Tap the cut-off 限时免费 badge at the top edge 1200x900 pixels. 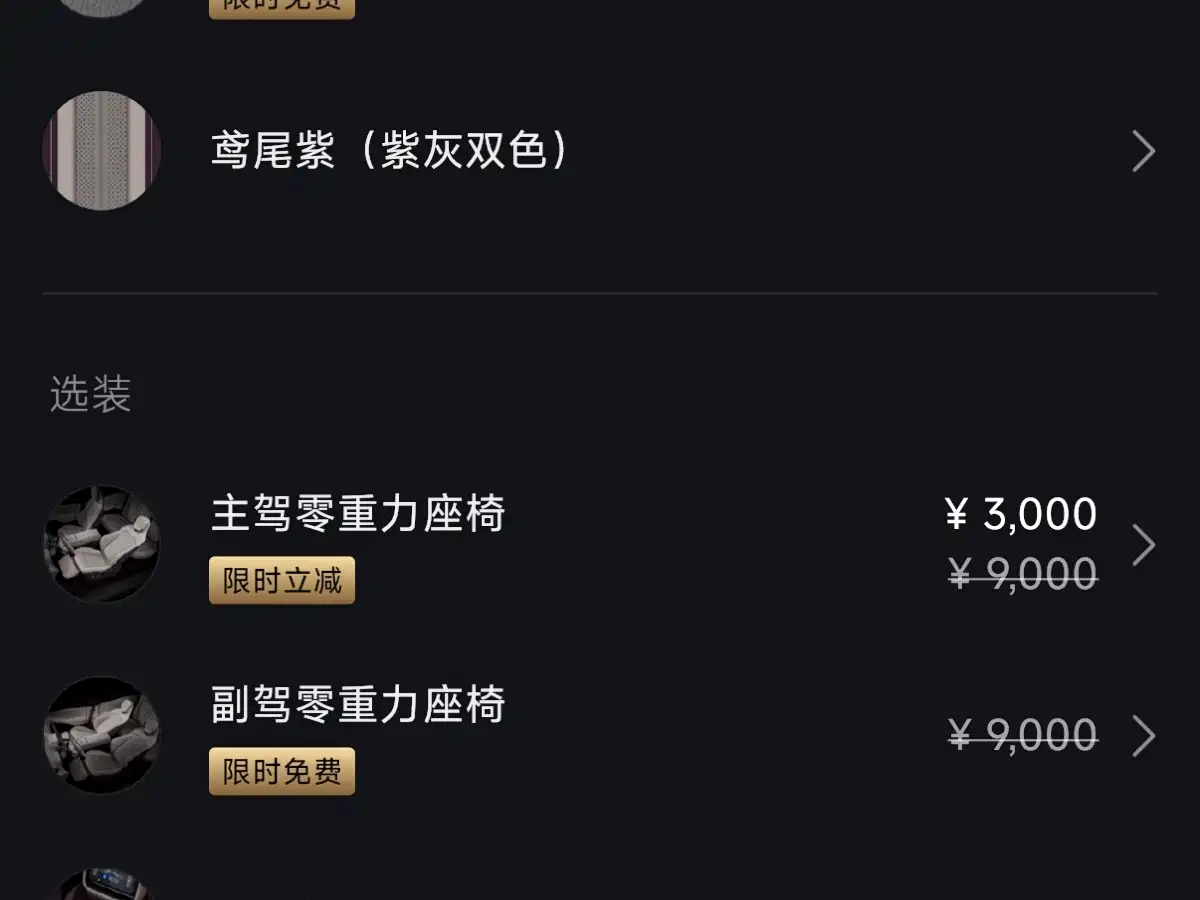(282, 8)
